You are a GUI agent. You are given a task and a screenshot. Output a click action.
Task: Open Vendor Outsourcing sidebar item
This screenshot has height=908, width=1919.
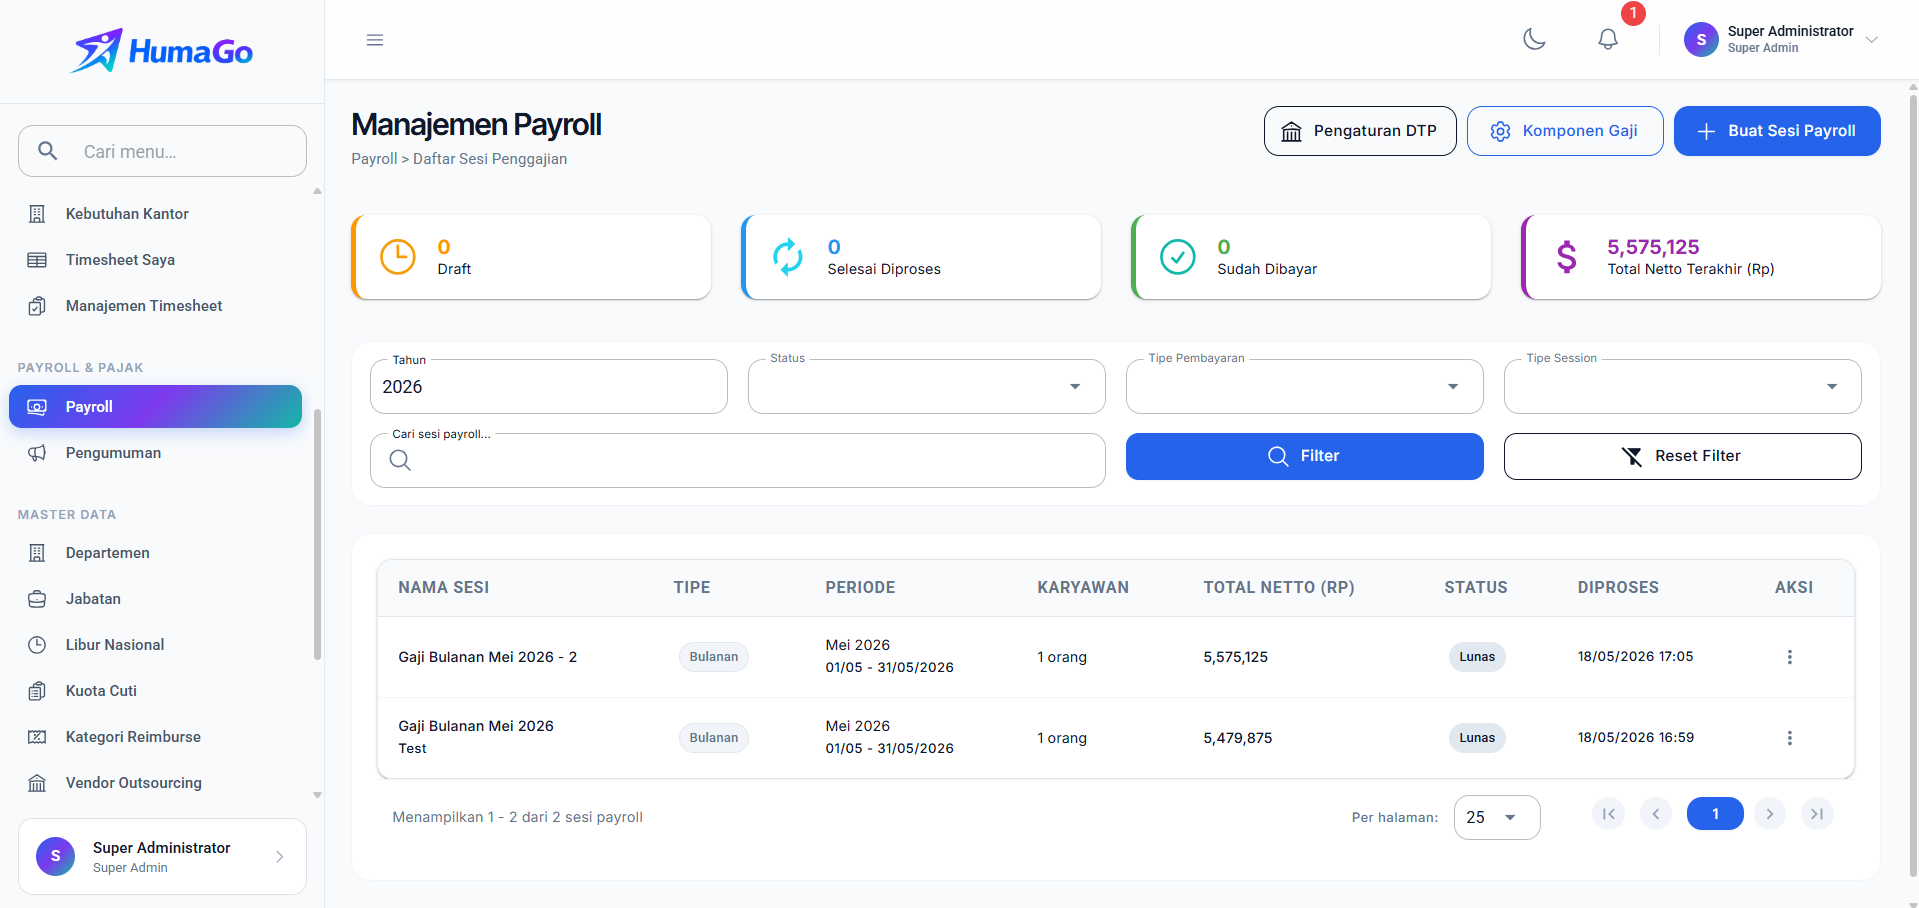[156, 783]
